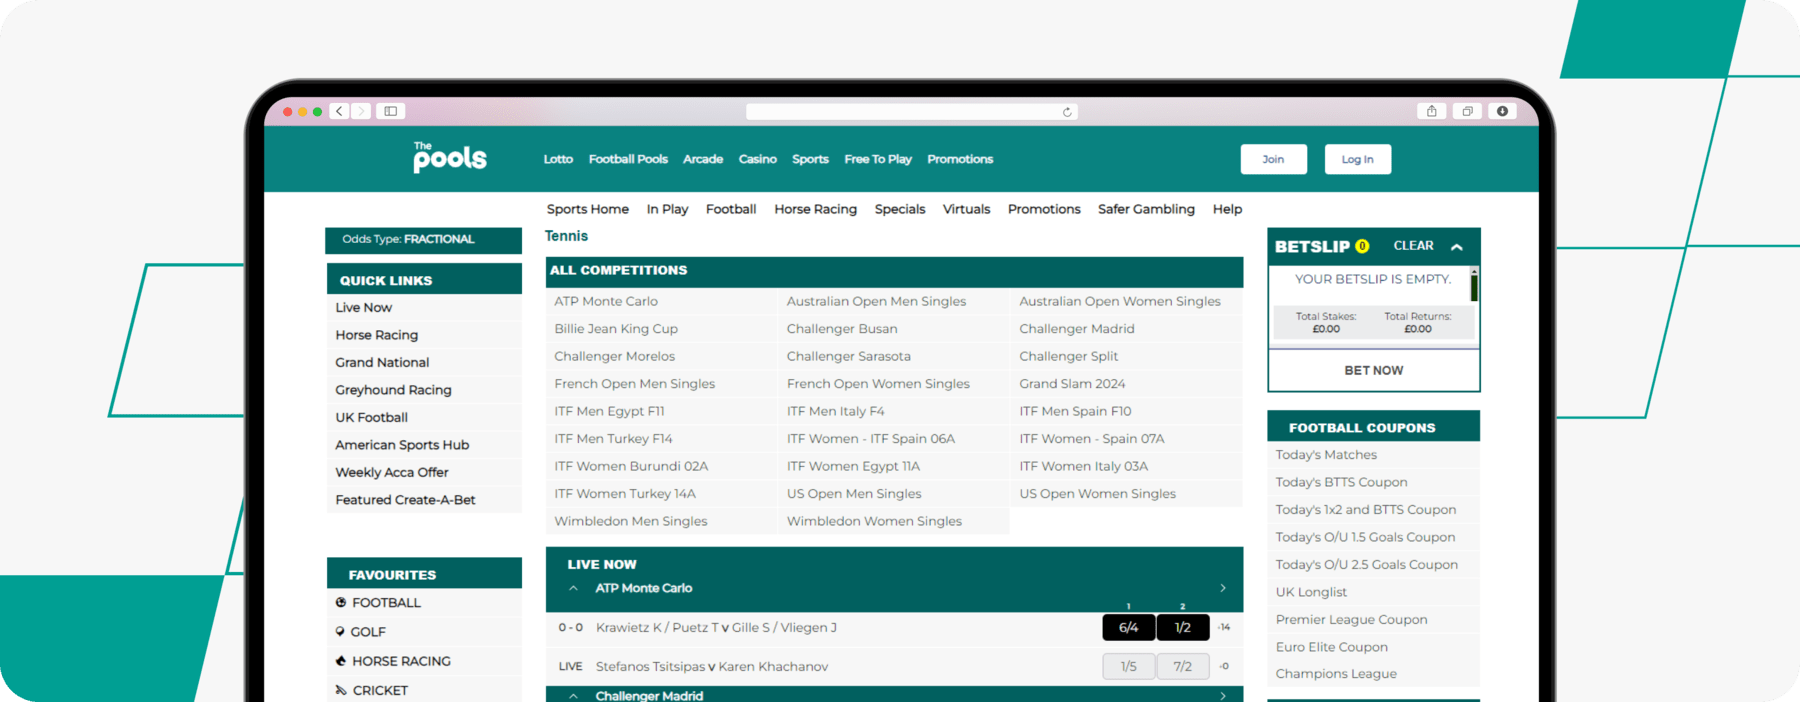Open Champions League coupon
This screenshot has height=702, width=1800.
pos(1336,674)
